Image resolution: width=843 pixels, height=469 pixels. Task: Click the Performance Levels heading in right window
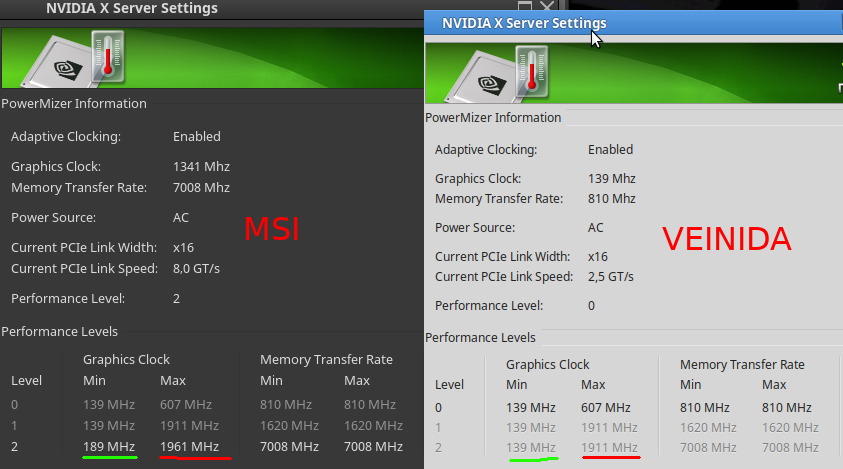tap(480, 338)
